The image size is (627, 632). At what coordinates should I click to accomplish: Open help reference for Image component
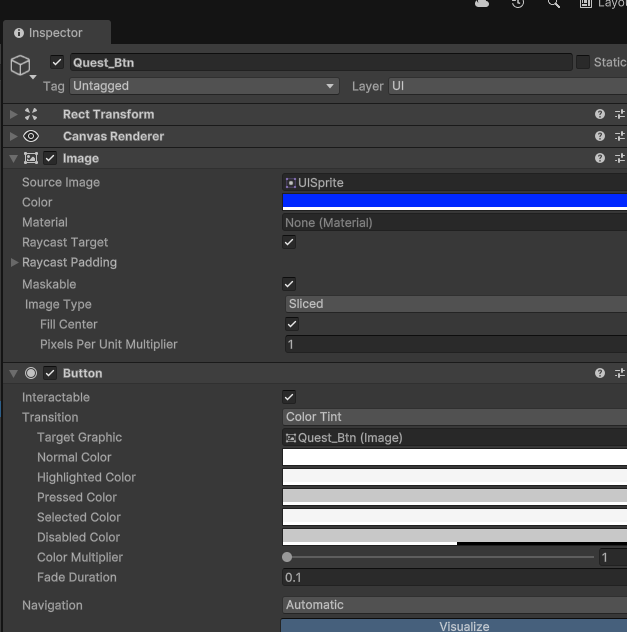(x=600, y=159)
